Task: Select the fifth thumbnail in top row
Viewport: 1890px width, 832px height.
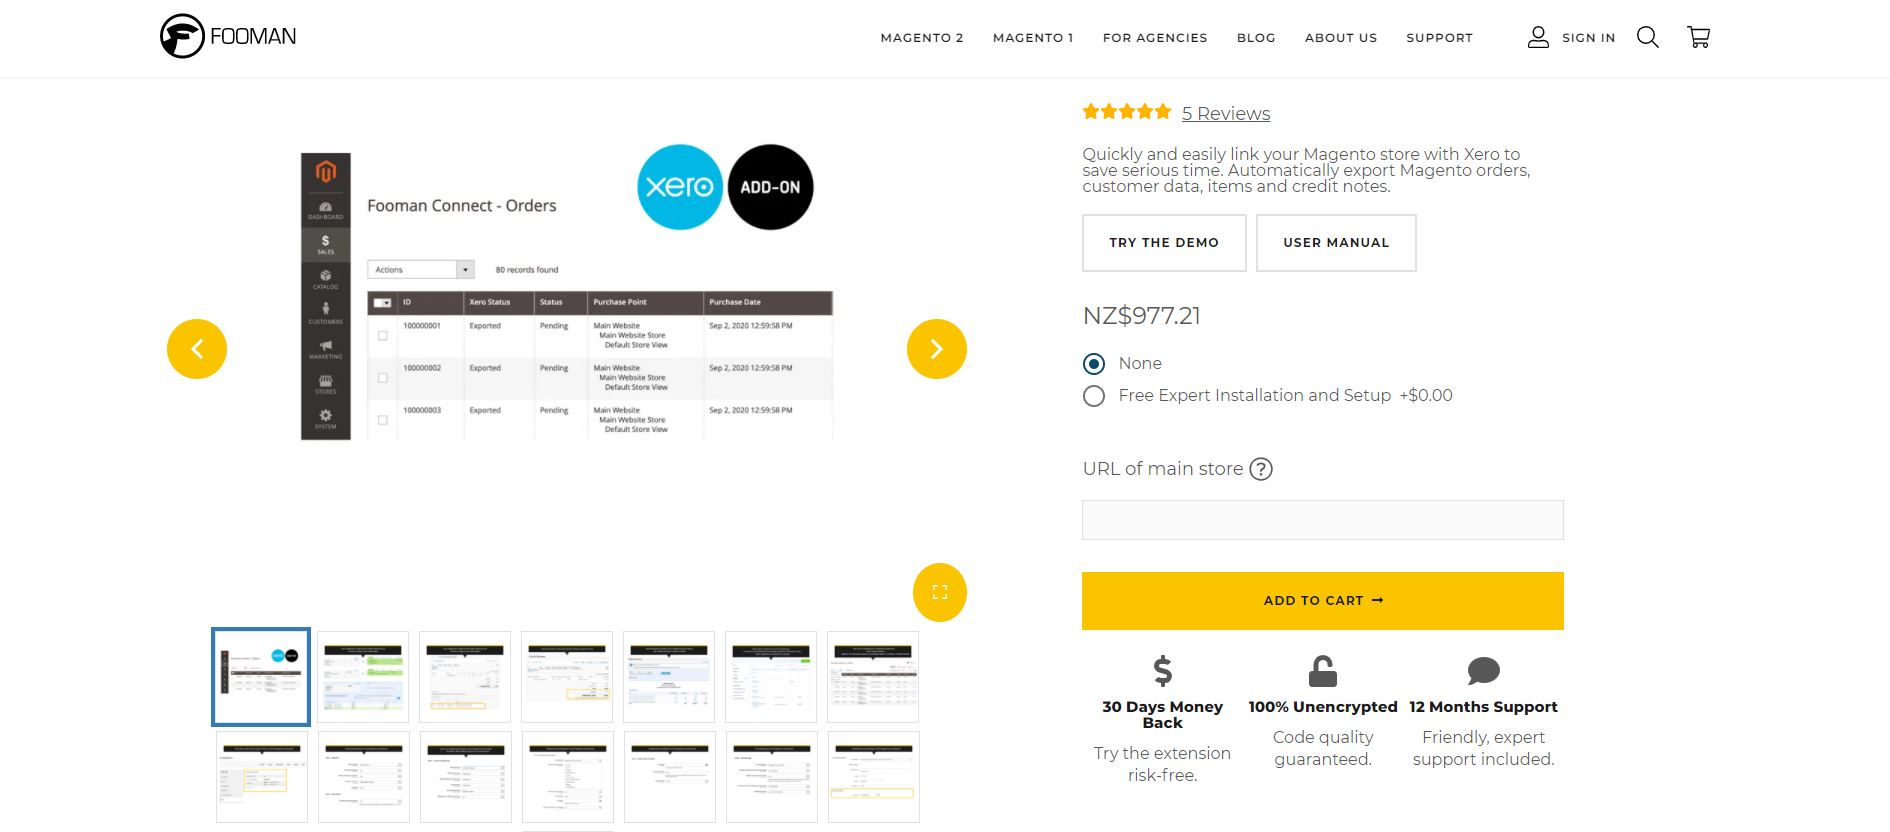Action: point(669,677)
